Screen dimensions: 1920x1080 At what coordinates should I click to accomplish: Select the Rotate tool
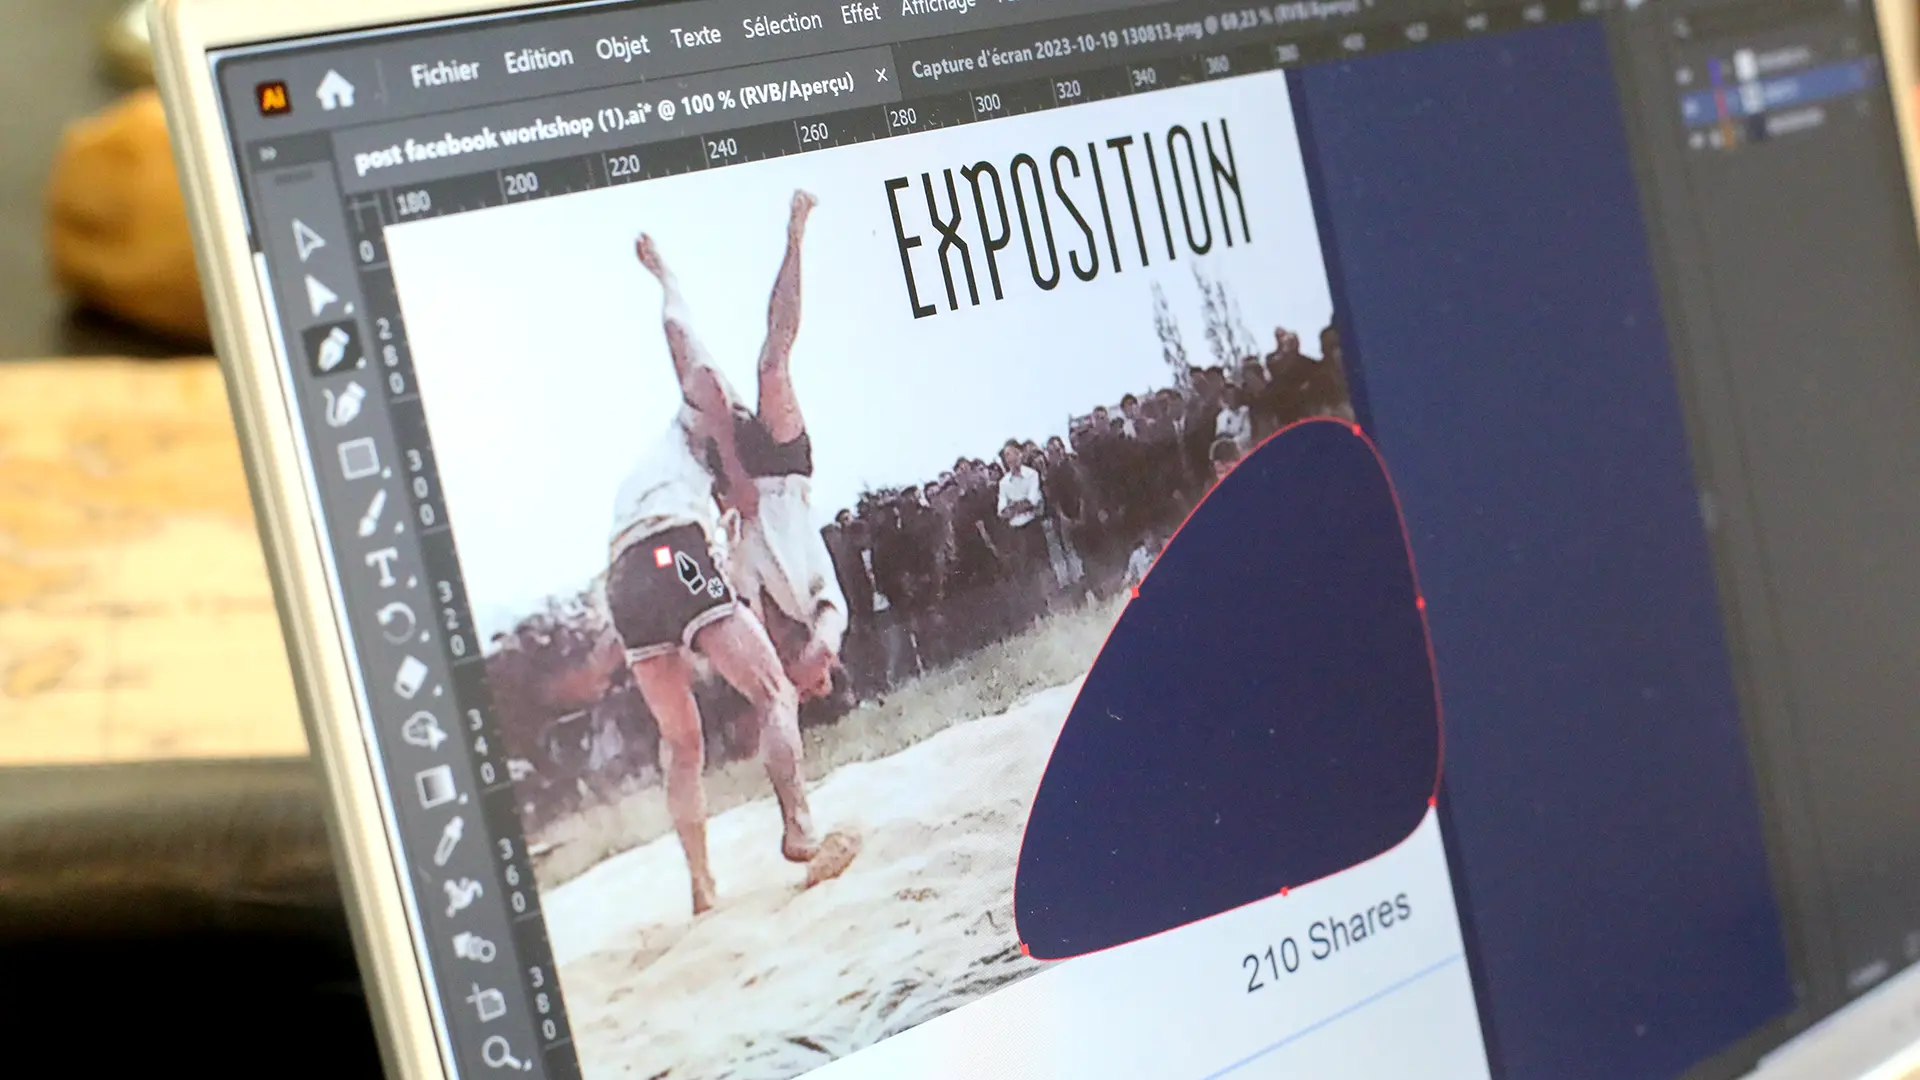pyautogui.click(x=396, y=622)
